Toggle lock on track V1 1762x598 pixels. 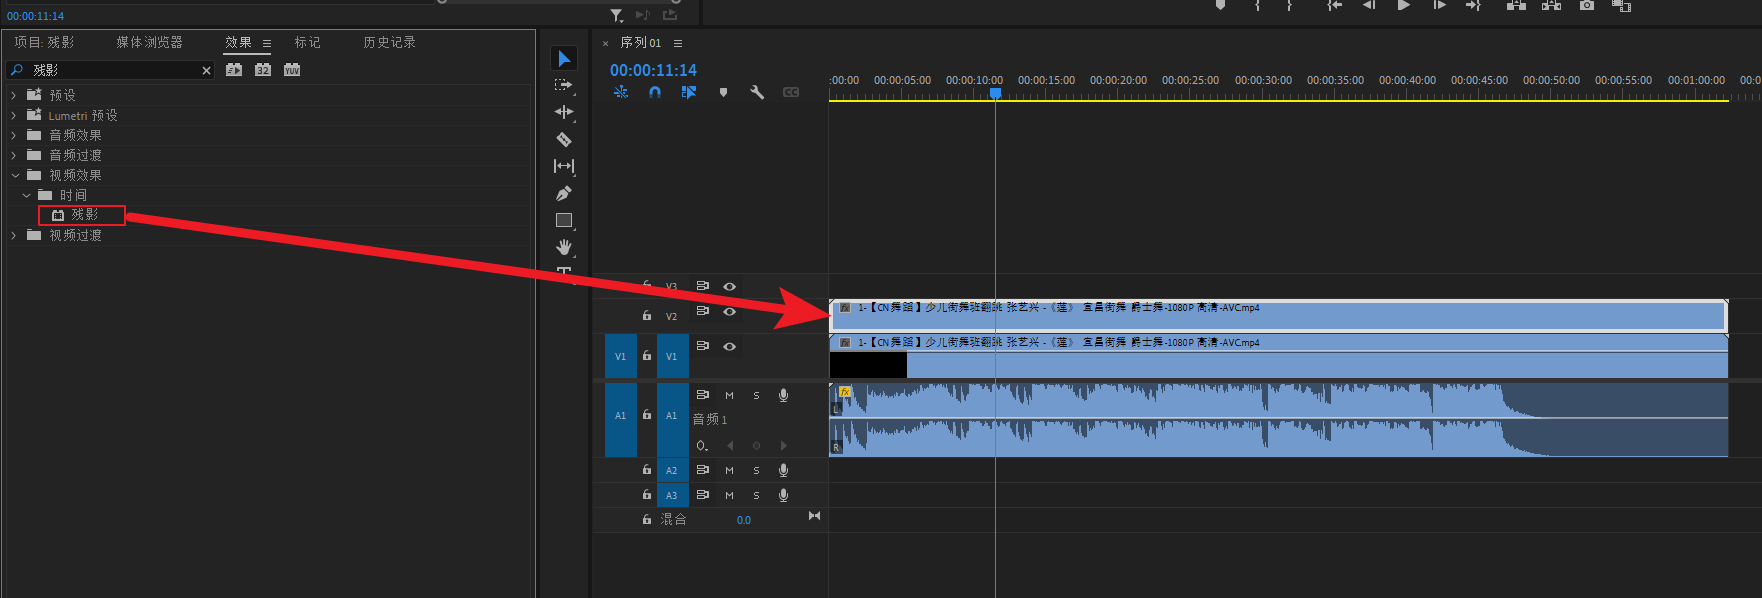coord(647,356)
